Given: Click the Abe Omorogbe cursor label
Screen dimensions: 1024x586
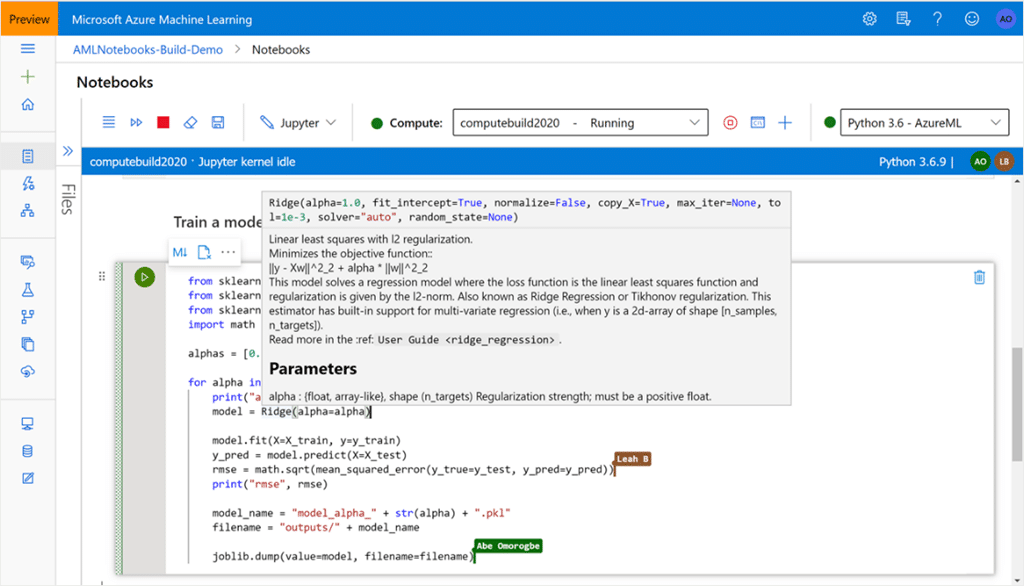Looking at the screenshot, I should point(508,545).
